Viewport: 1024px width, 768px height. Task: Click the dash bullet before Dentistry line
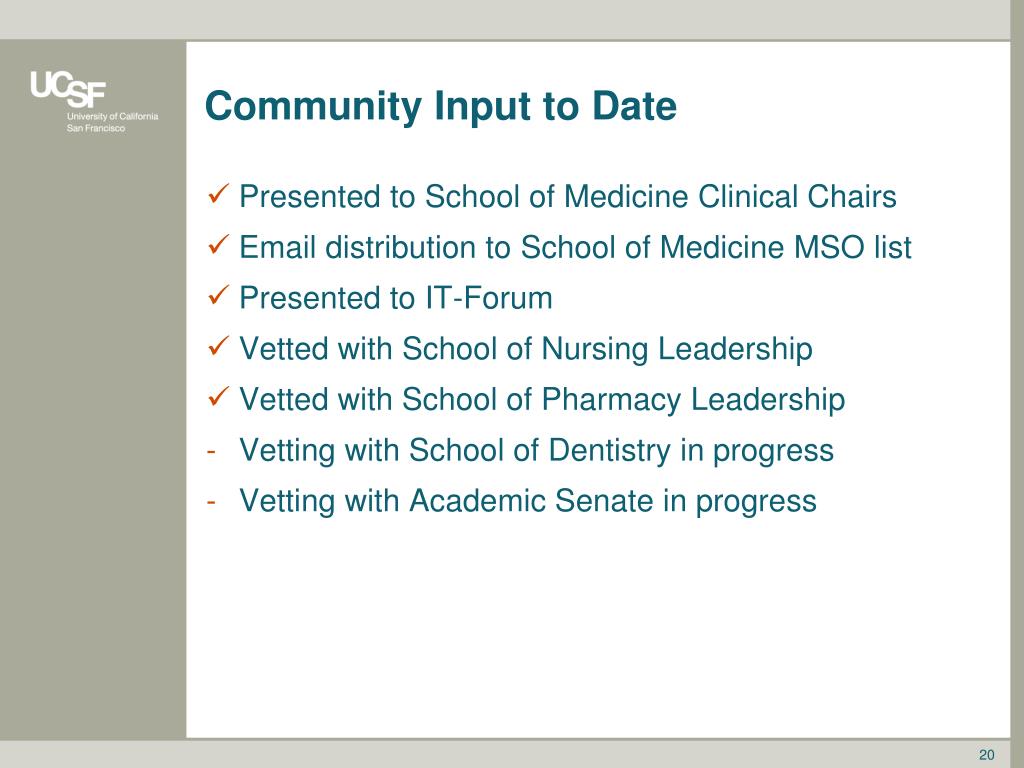pos(211,451)
